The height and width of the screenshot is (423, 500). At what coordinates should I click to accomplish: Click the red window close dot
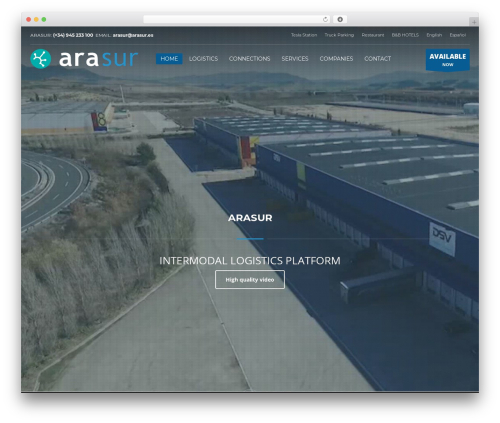point(29,19)
